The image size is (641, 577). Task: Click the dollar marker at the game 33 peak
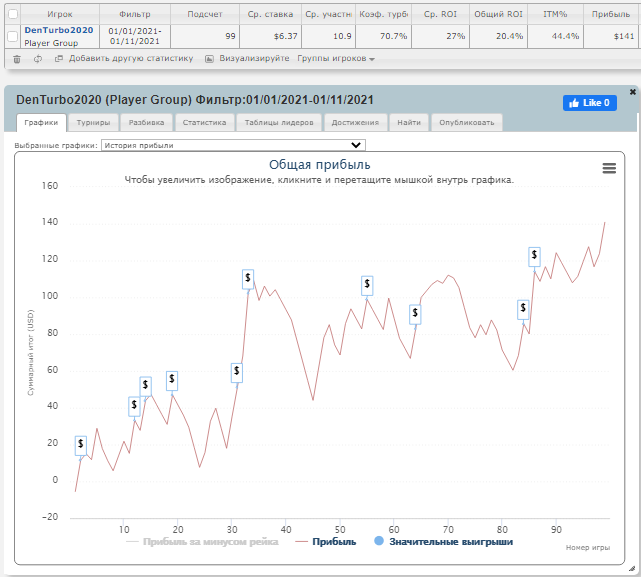pyautogui.click(x=248, y=279)
